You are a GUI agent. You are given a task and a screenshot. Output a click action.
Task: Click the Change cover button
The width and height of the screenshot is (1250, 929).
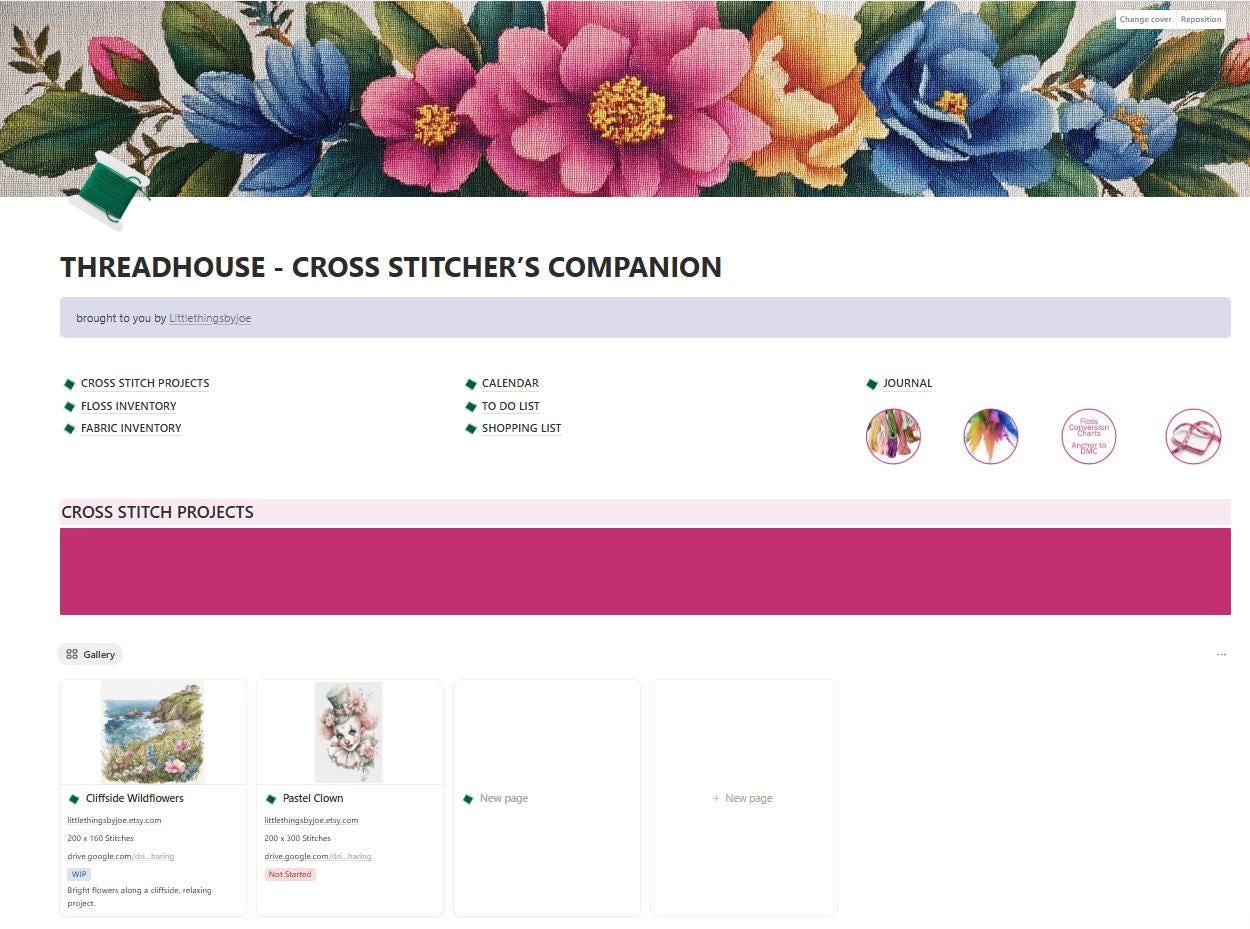click(1145, 19)
